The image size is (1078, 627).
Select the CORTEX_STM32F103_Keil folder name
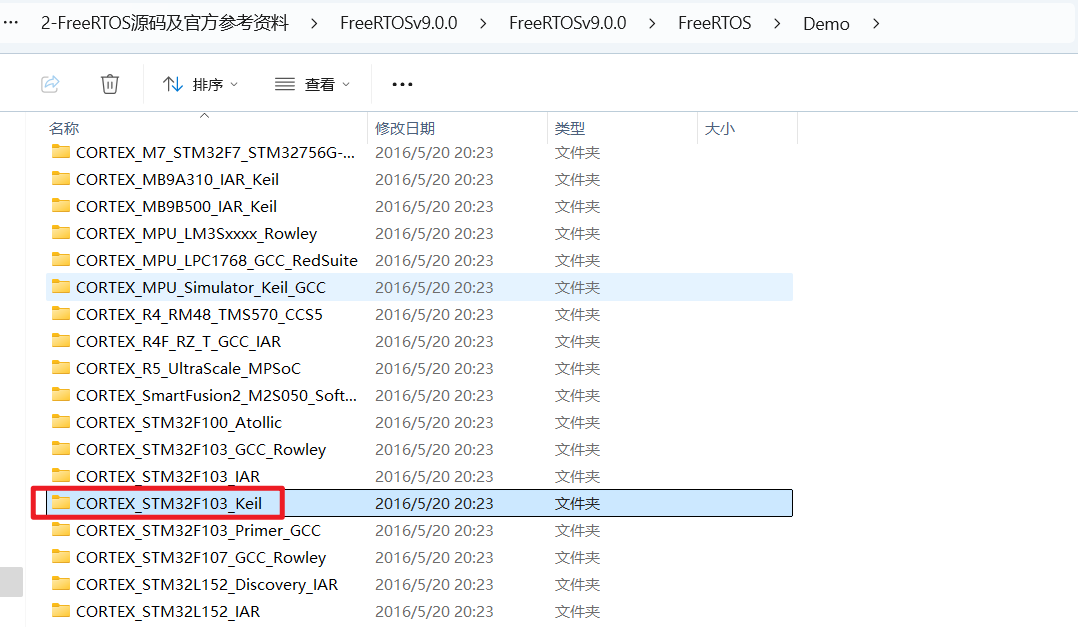168,503
